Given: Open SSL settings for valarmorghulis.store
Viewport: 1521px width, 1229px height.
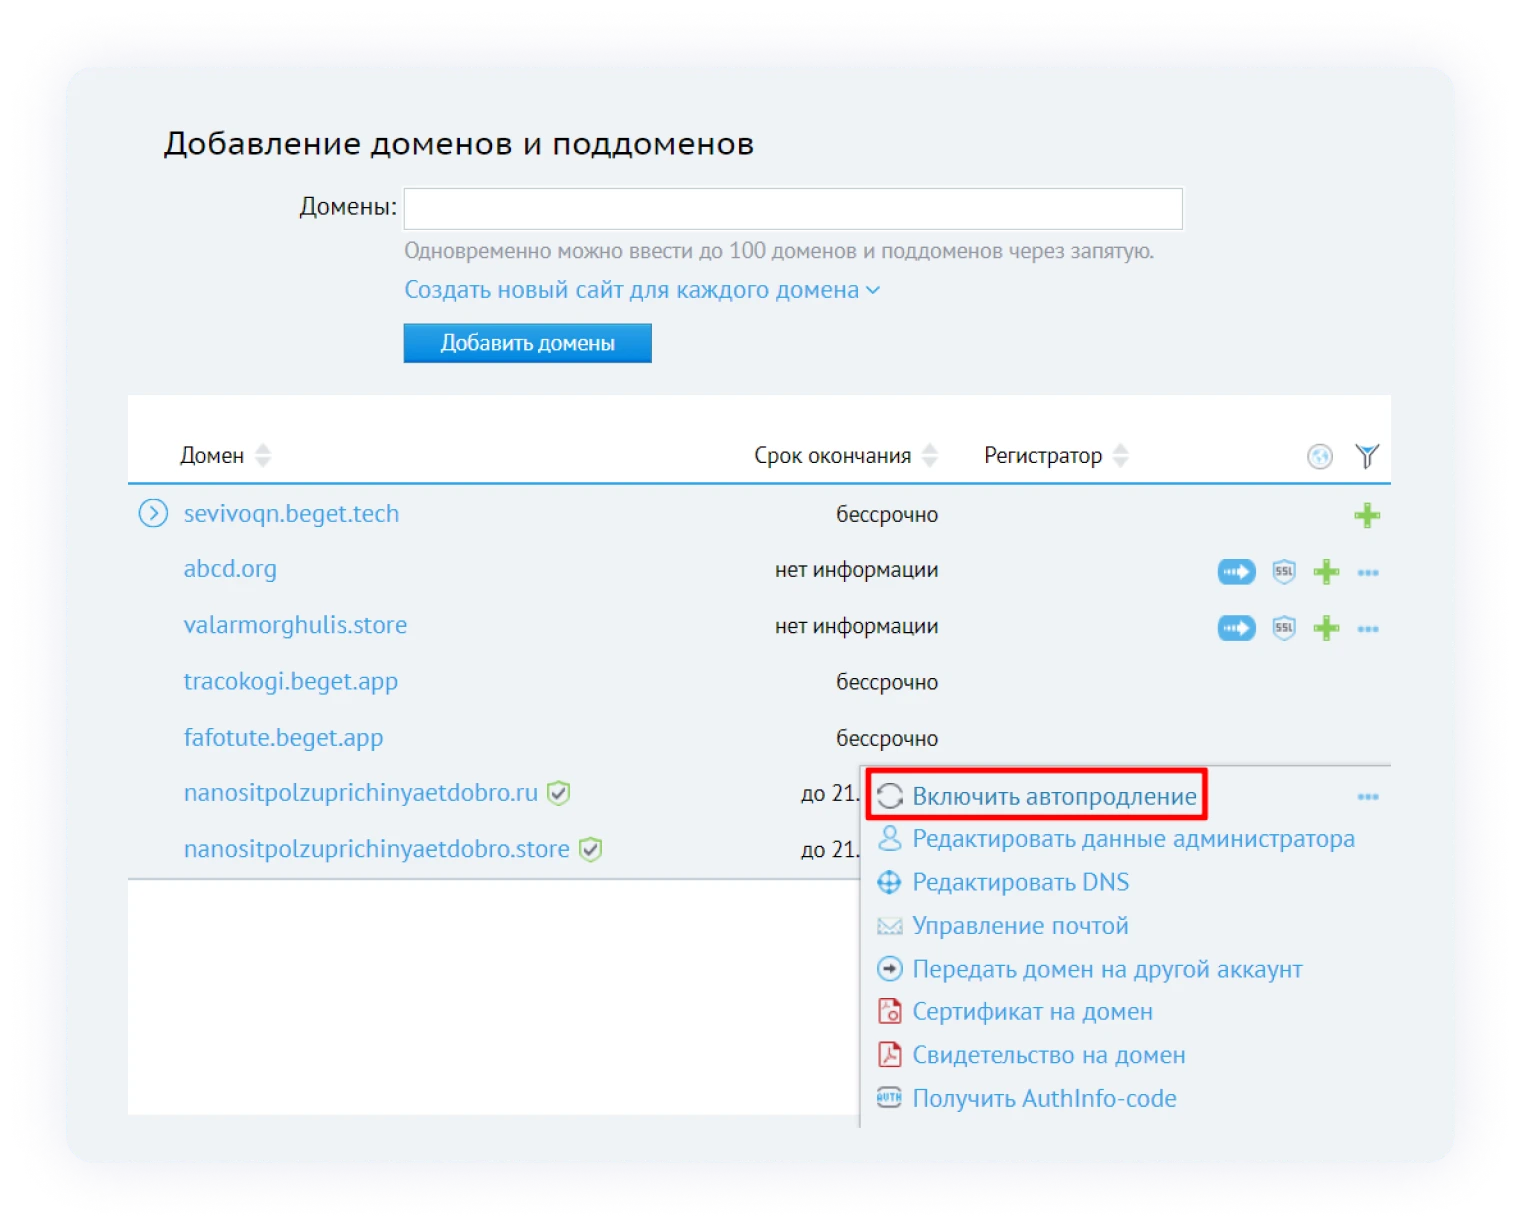Looking at the screenshot, I should pos(1283,628).
